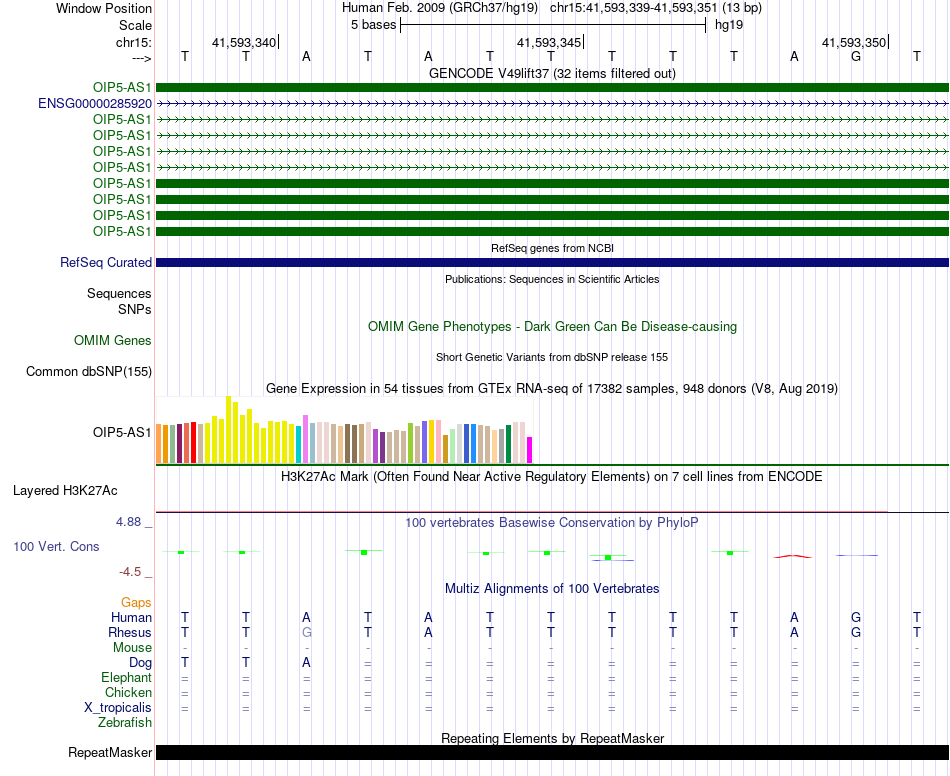Click the 5 bases scale bar
This screenshot has width=950, height=776.
(553, 25)
